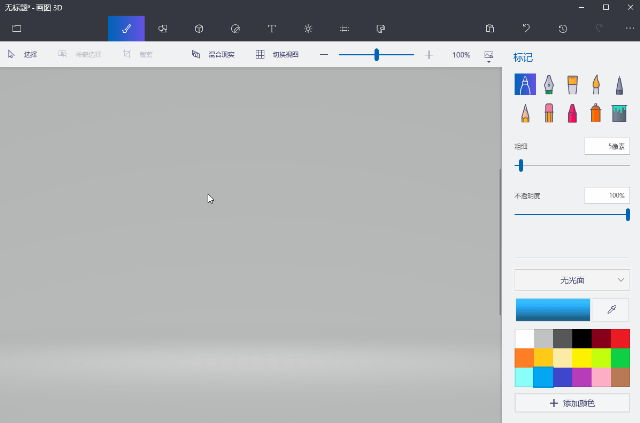Select the red Crayon brush

click(x=572, y=113)
